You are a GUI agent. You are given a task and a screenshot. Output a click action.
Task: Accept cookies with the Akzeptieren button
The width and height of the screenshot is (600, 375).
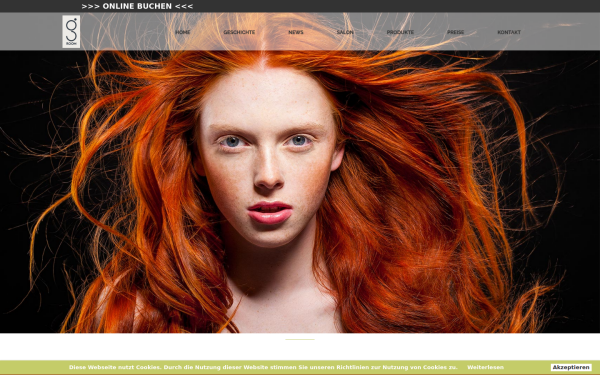tap(571, 367)
